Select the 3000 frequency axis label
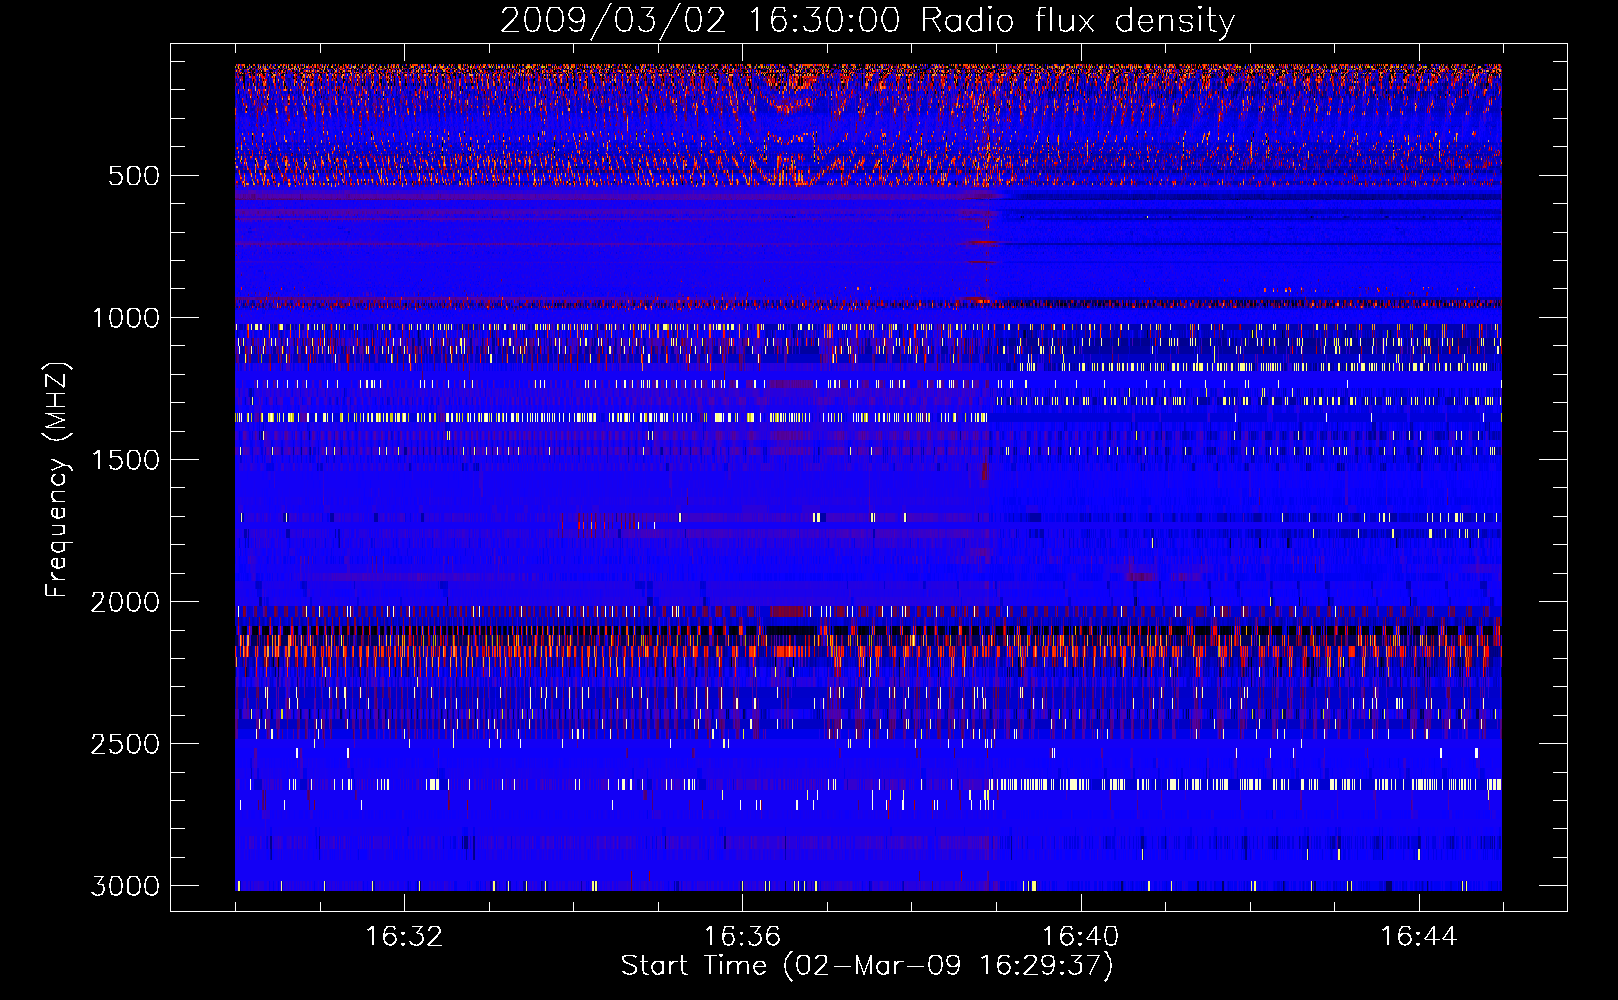This screenshot has width=1618, height=1000. pos(125,886)
